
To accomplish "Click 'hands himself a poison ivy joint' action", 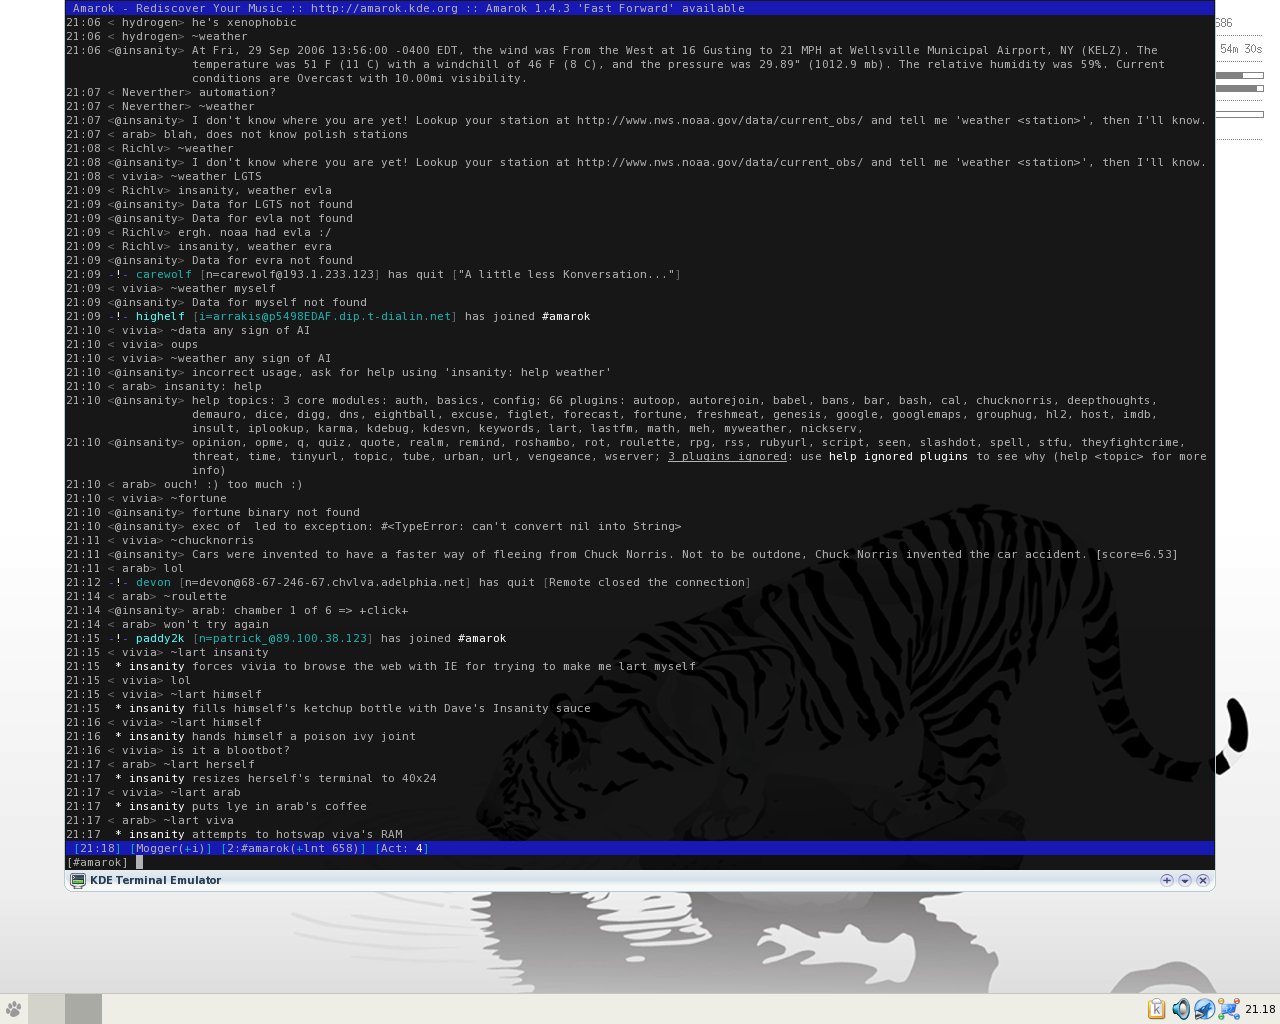I will [304, 736].
